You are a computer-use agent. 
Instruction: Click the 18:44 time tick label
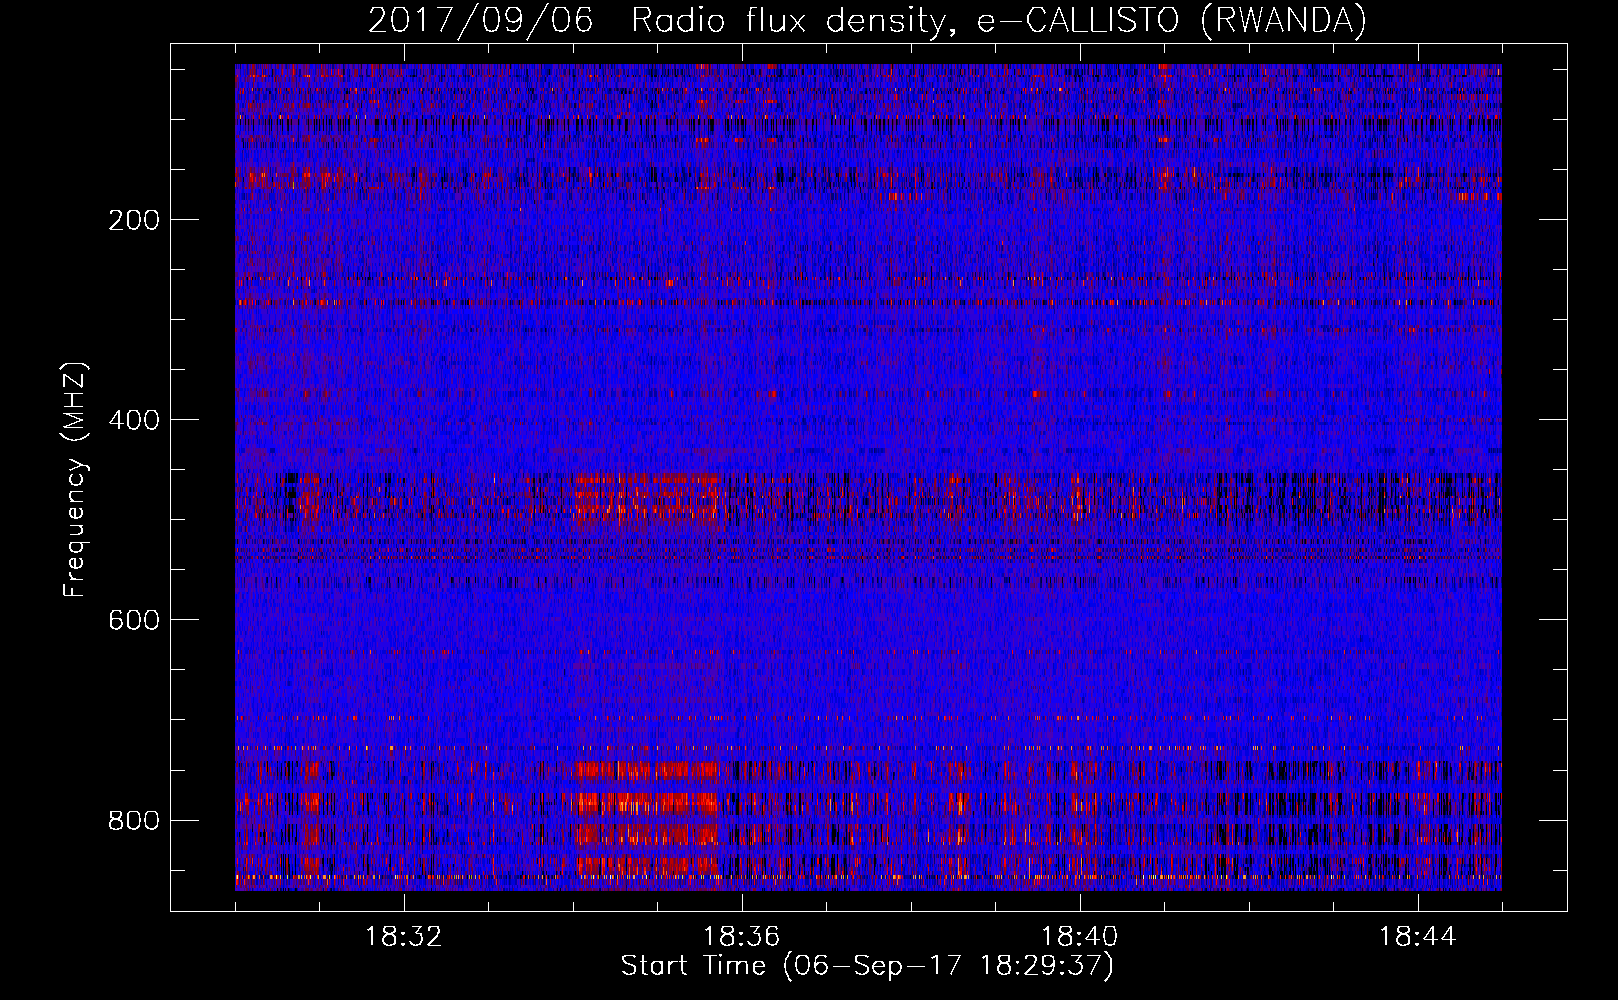[1418, 937]
